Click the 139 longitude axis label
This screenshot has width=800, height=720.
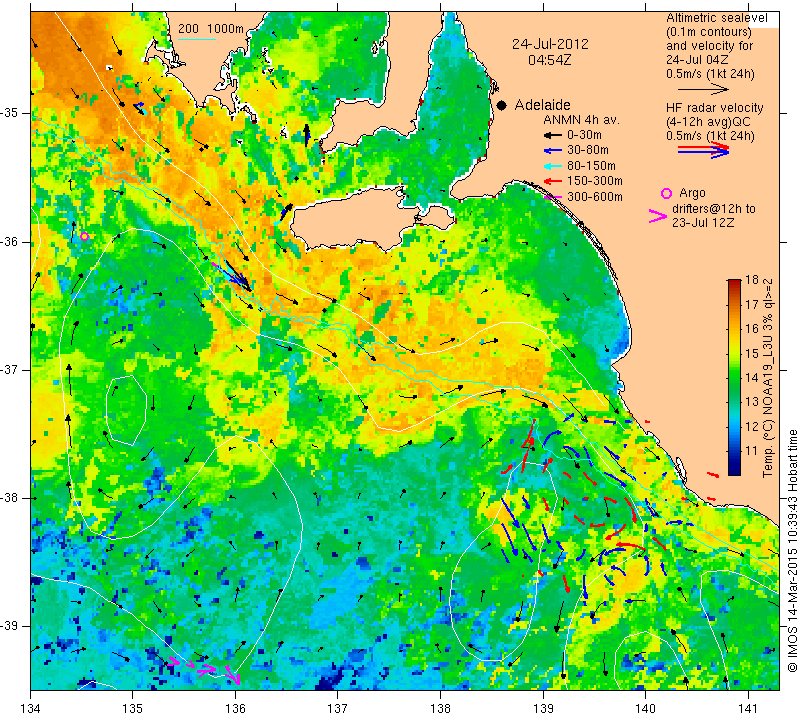543,709
